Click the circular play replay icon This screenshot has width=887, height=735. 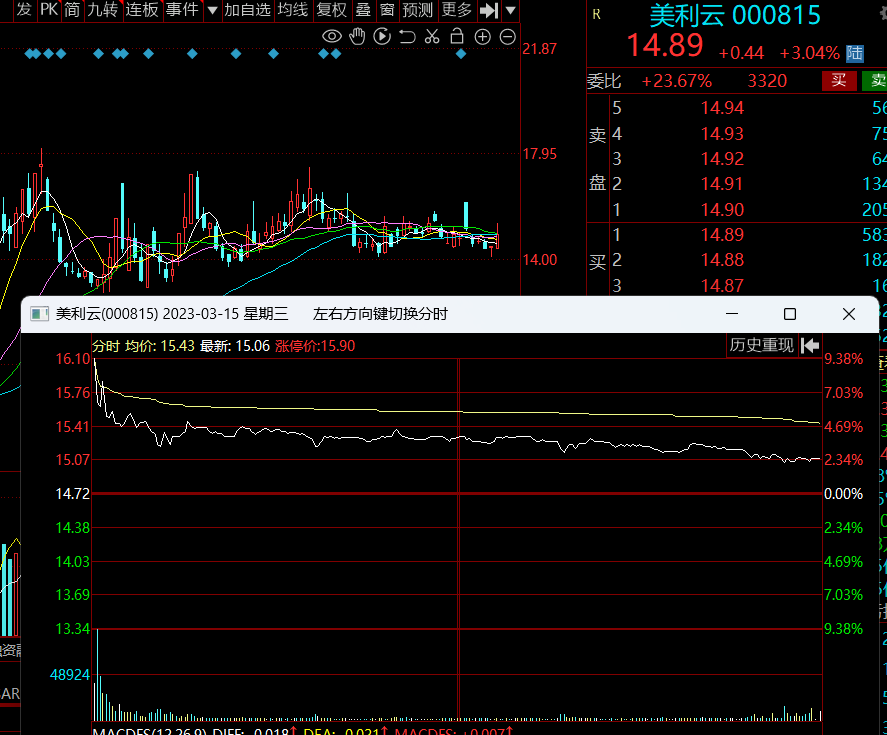pyautogui.click(x=382, y=37)
